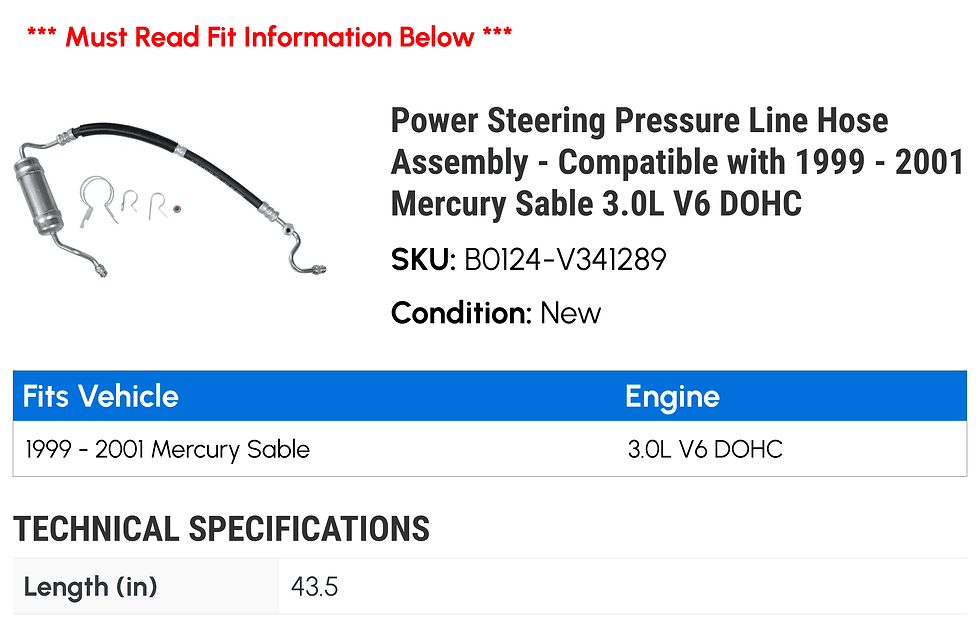Click the retaining clips in the product image

123,200
